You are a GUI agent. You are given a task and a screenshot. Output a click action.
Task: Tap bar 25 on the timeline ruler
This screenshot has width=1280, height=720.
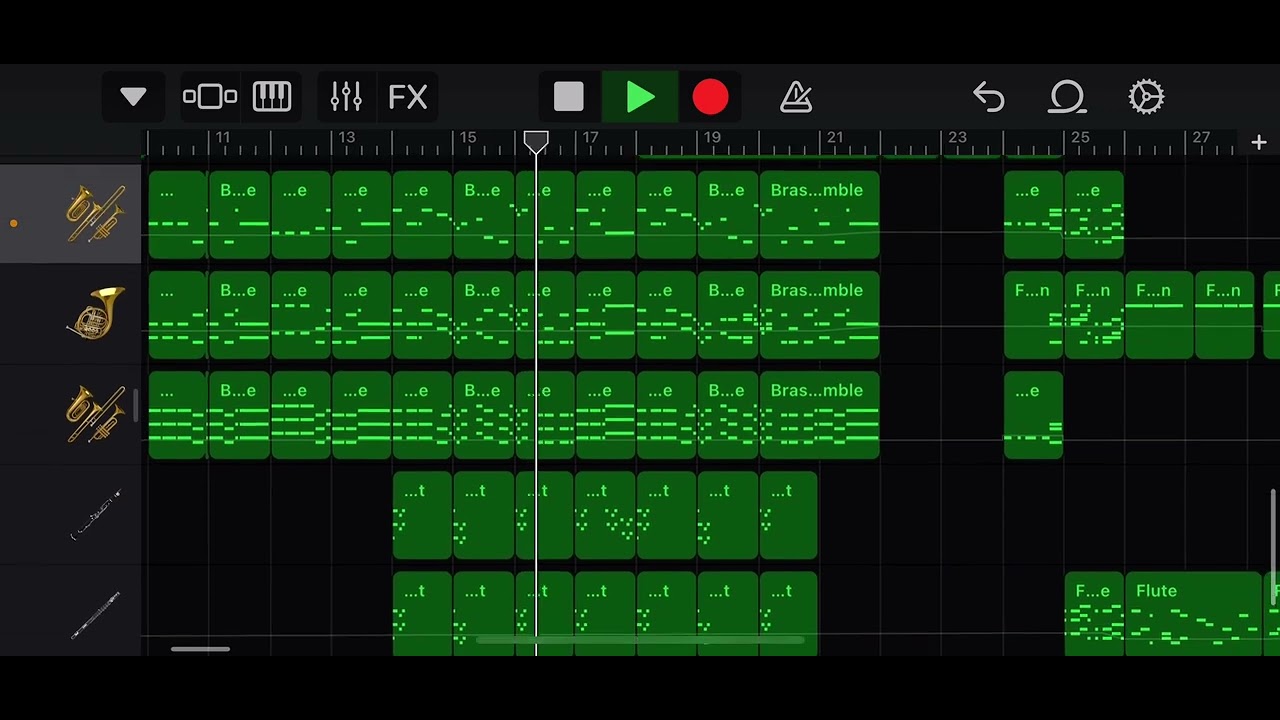pos(1080,137)
